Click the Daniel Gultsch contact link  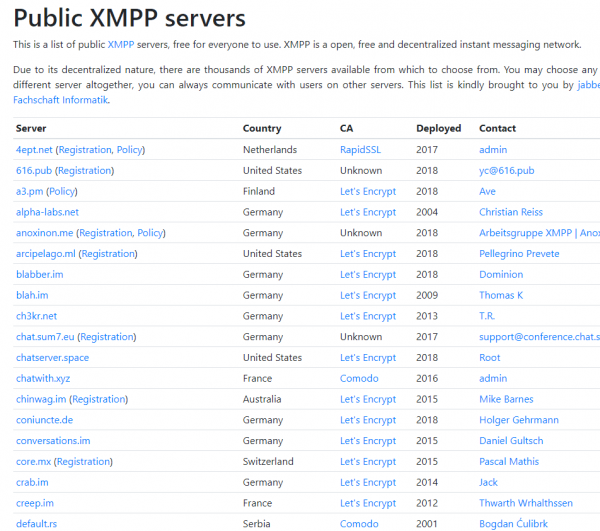(511, 441)
